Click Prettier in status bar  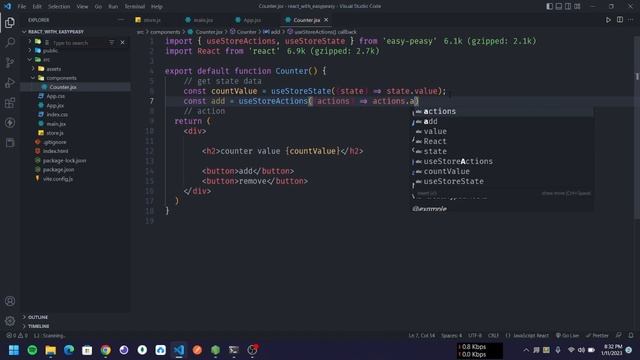point(597,336)
